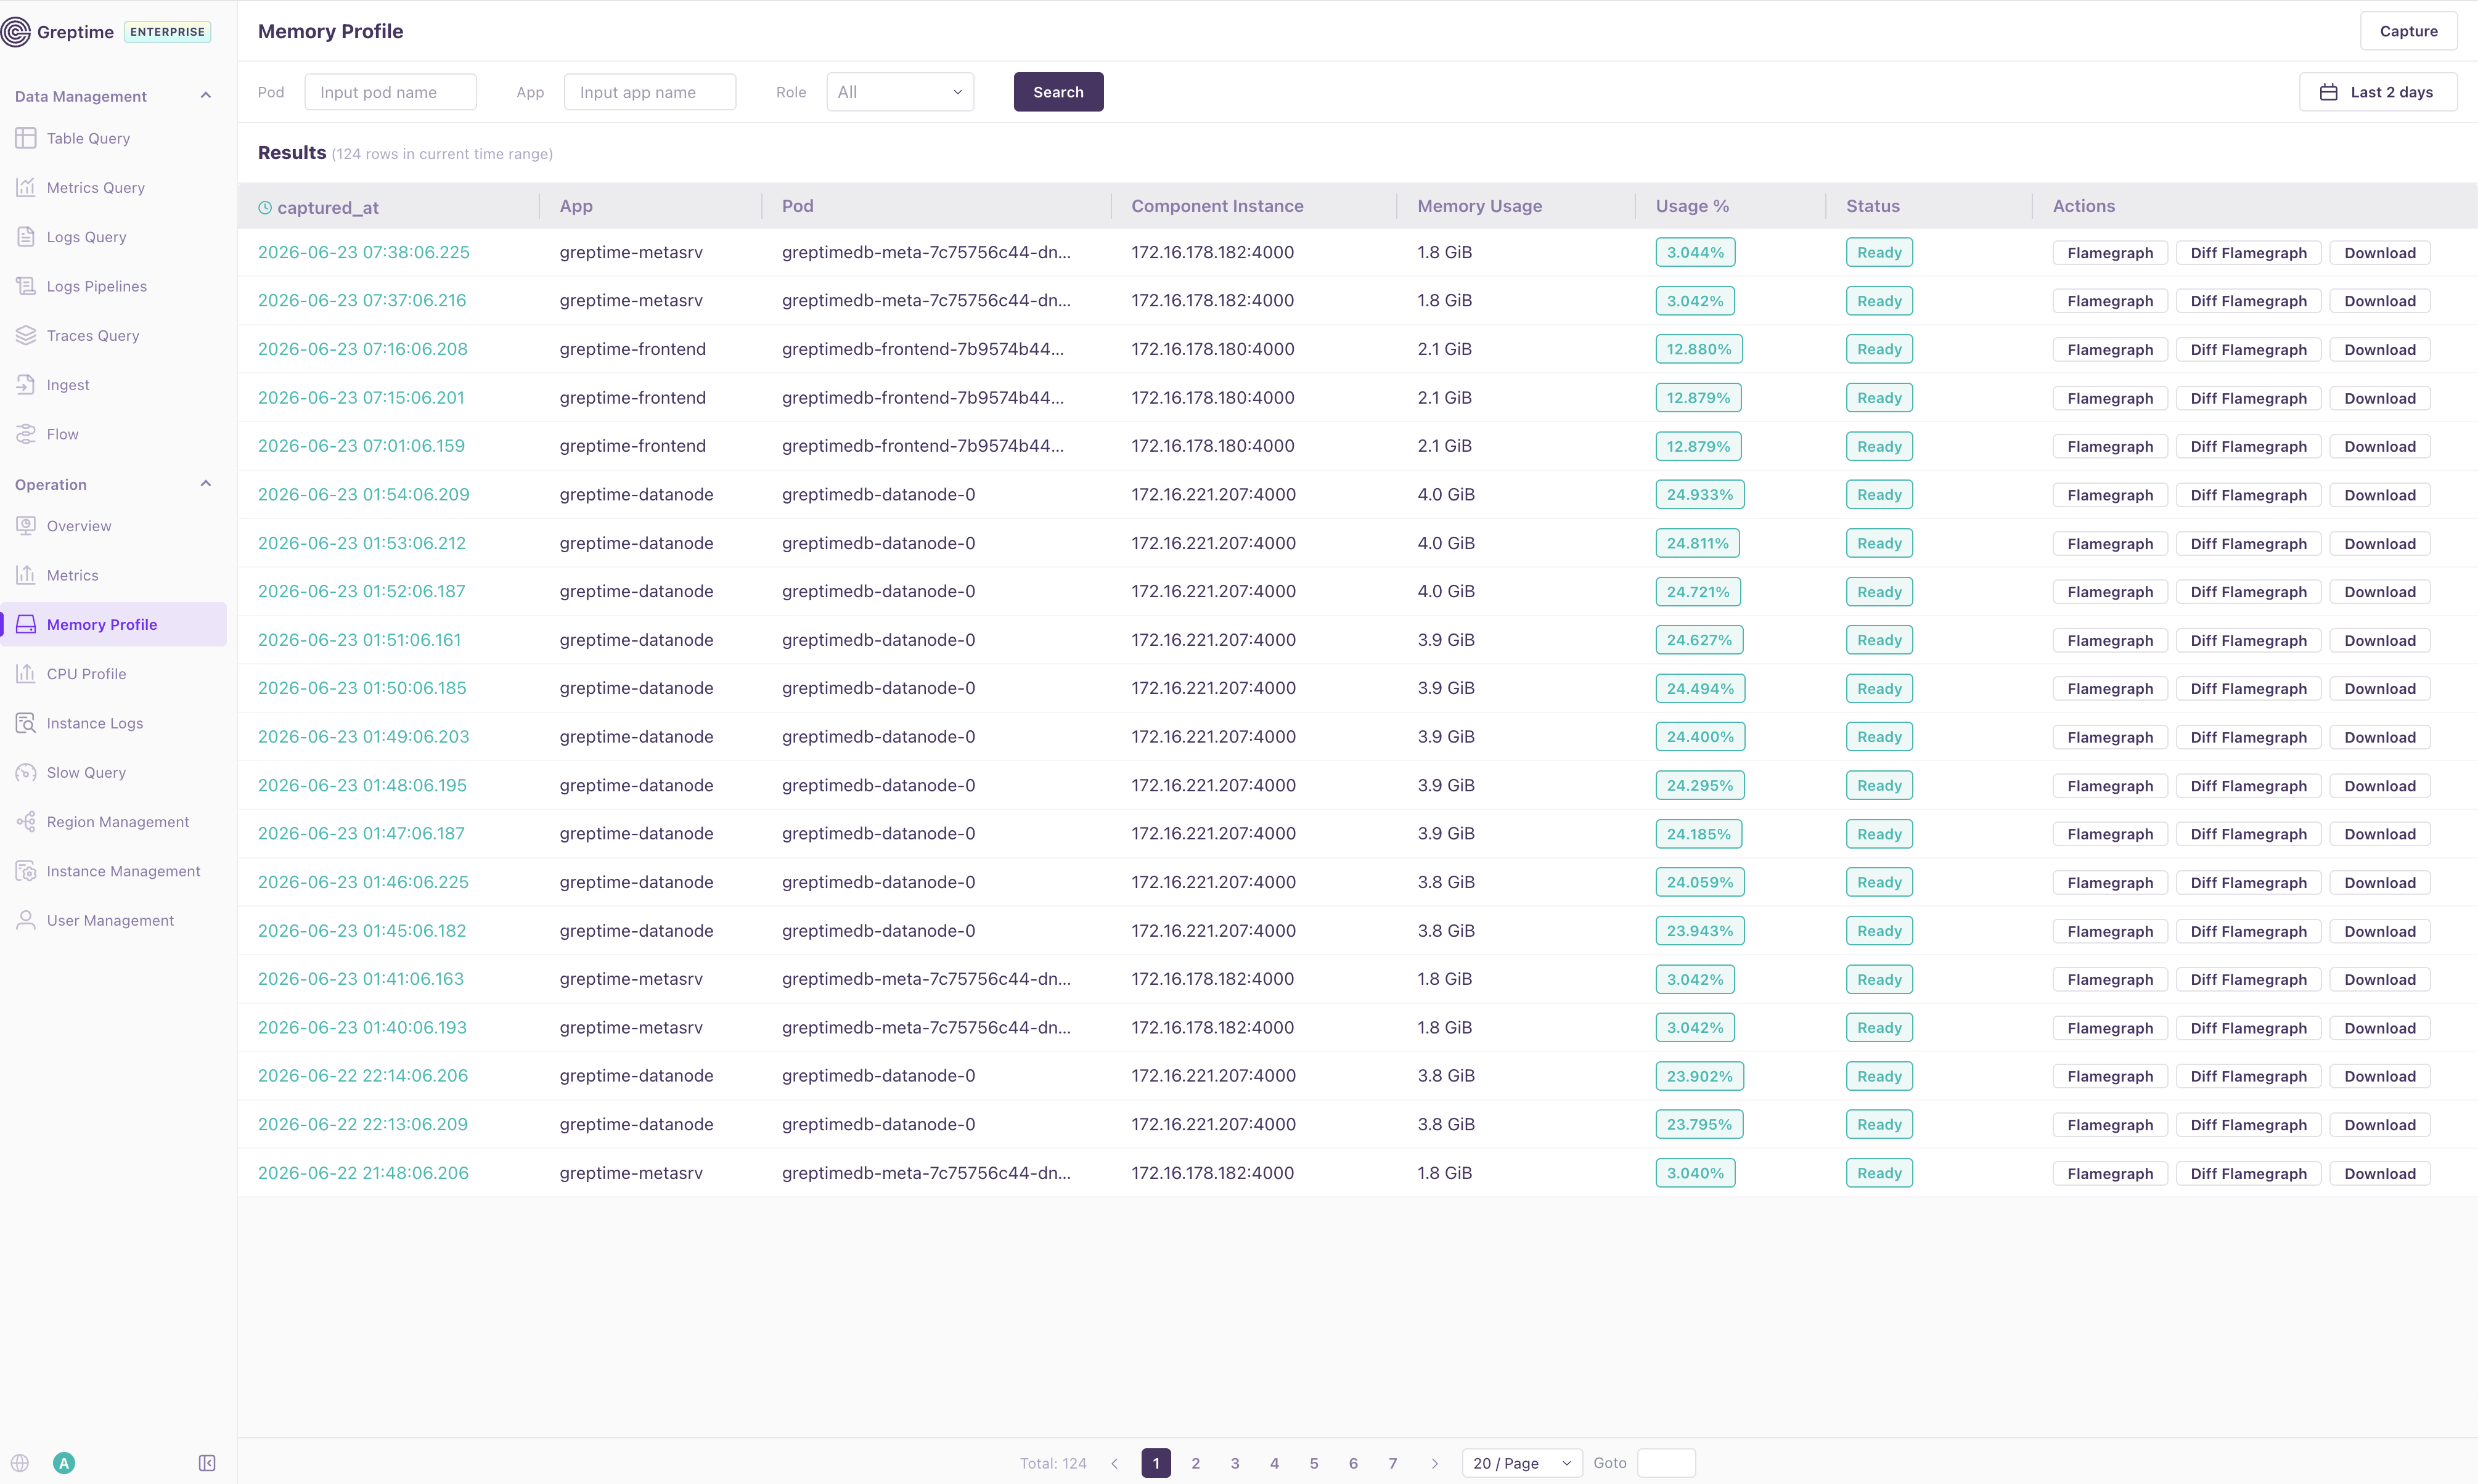The width and height of the screenshot is (2478, 1484).
Task: Open Region Management nodes icon
Action: click(26, 822)
